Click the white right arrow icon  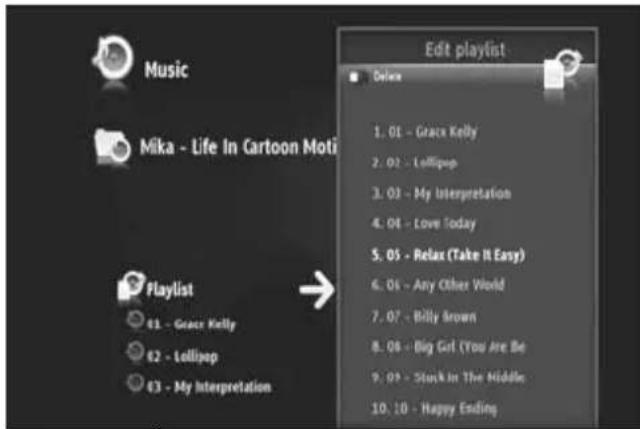coord(317,289)
